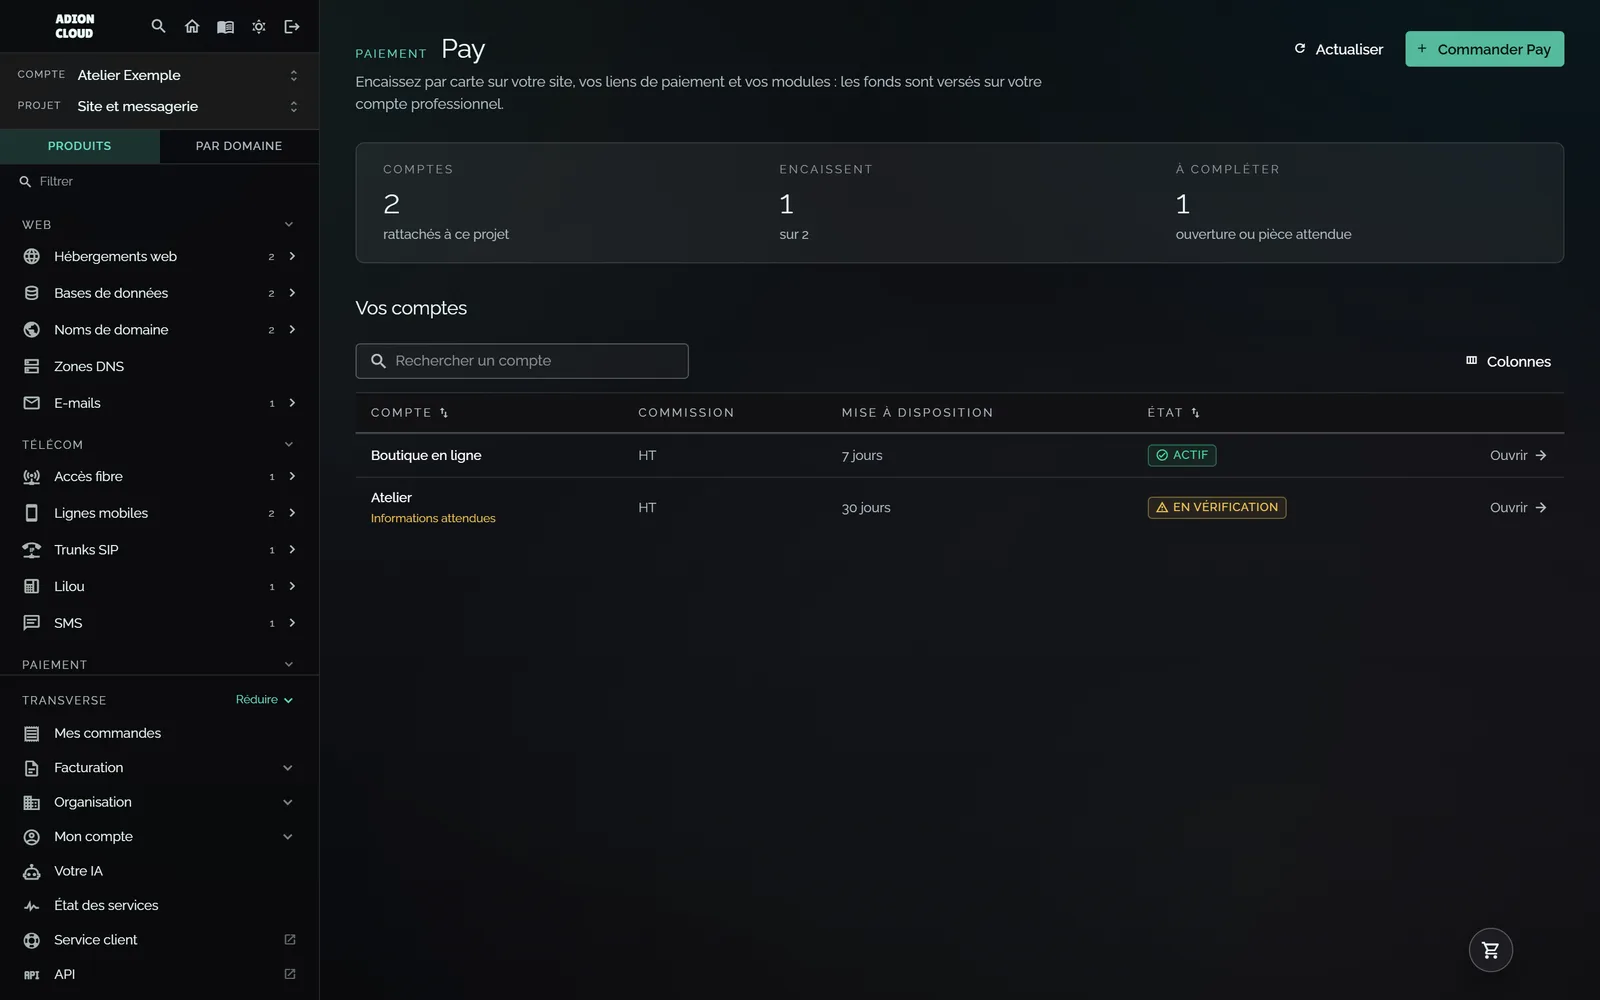Open the search icon in top bar
Screen dimensions: 1600x1000
tap(158, 26)
